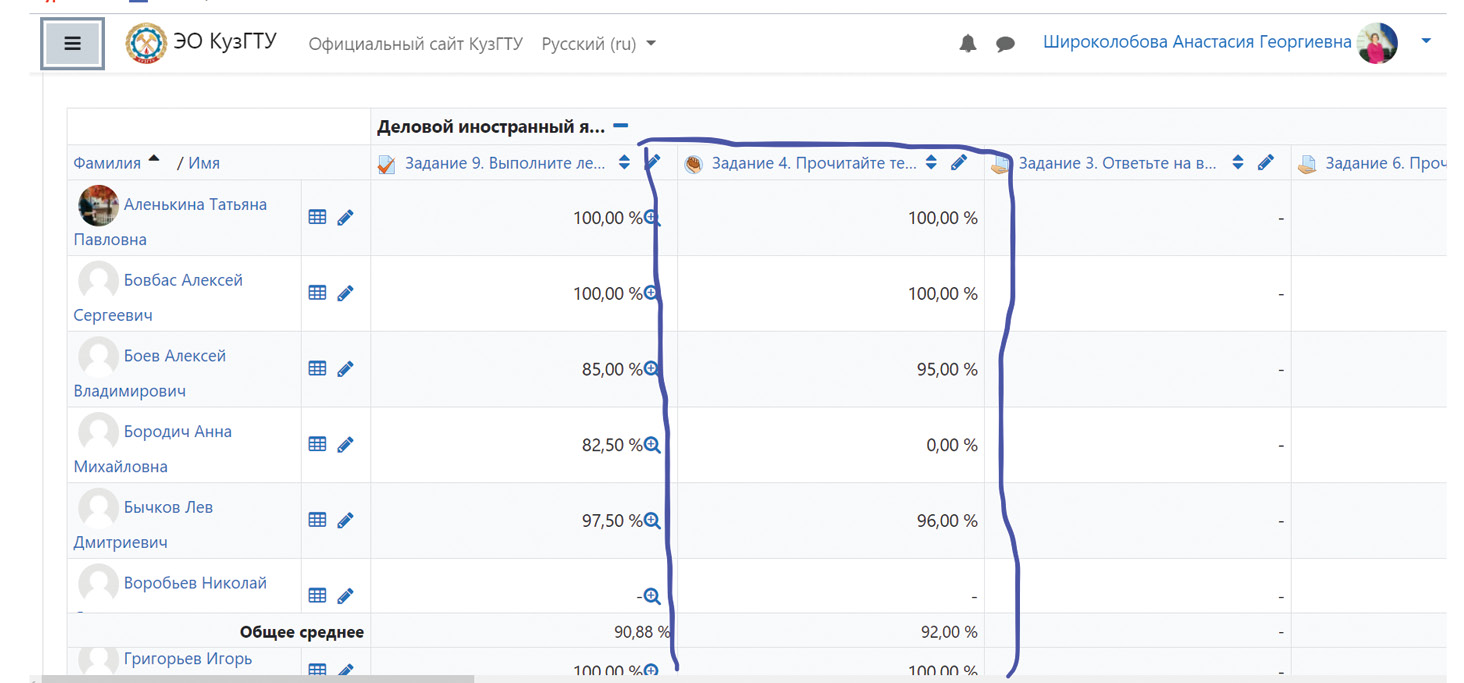Open the messages chat bubble icon
Screen dimensions: 1464x683
(x=1005, y=44)
